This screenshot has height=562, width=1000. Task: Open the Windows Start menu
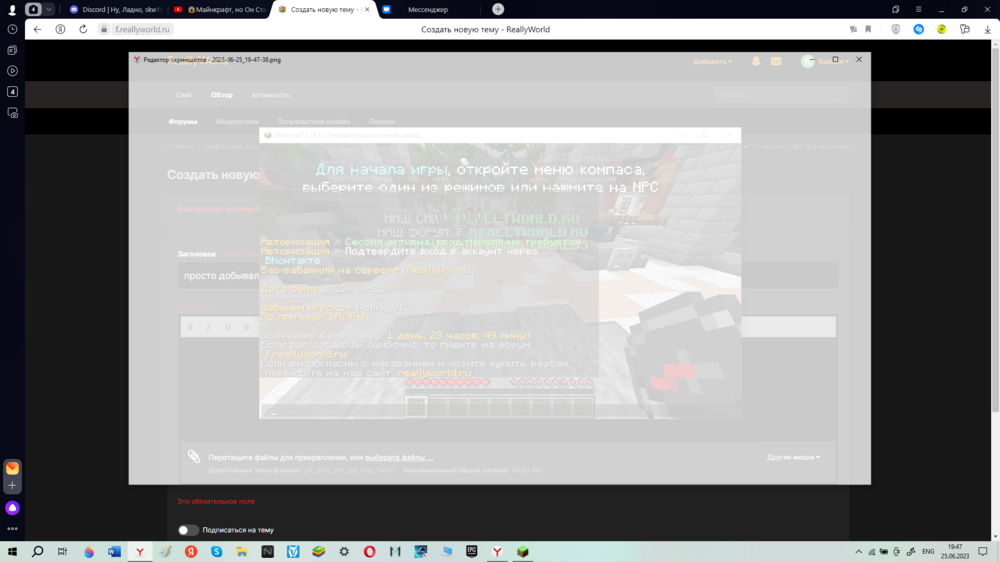pos(12,552)
